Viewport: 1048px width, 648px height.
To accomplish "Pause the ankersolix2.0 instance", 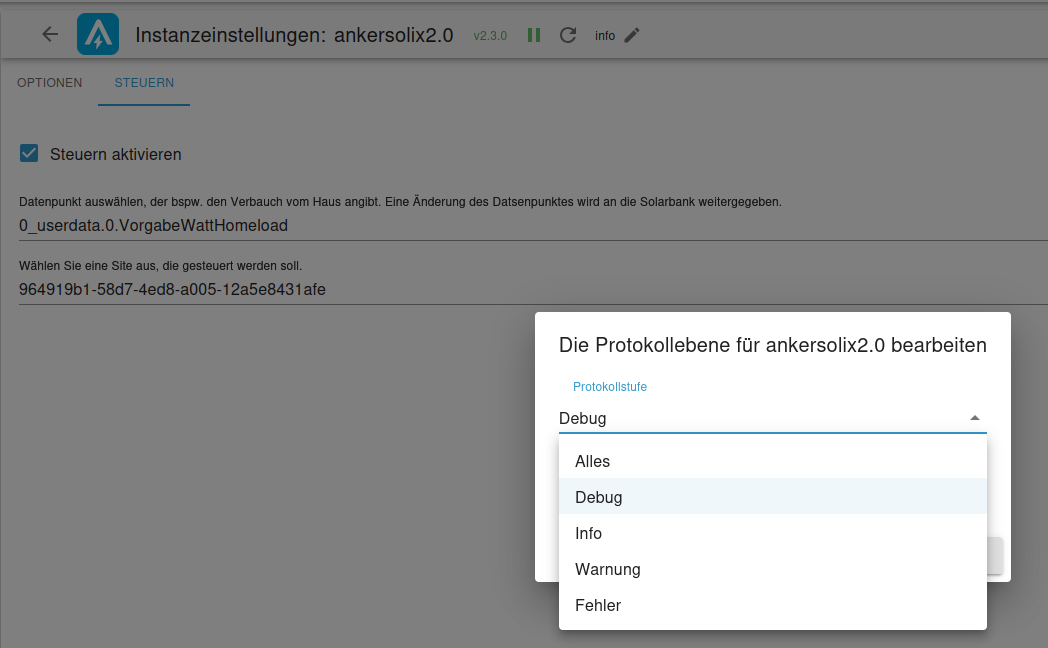I will (x=533, y=35).
